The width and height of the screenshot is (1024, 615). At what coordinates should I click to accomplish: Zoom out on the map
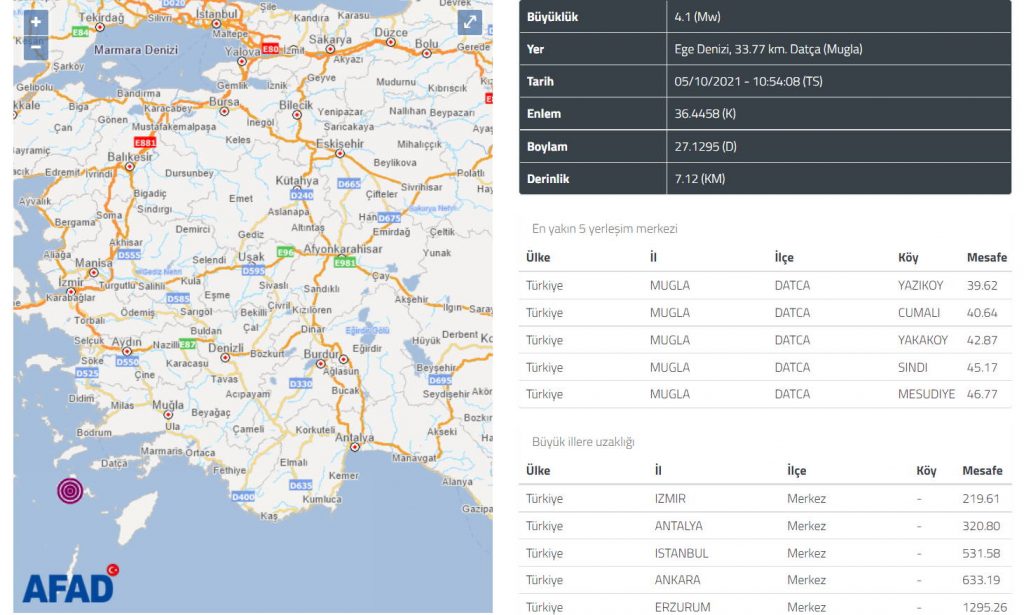(36, 46)
